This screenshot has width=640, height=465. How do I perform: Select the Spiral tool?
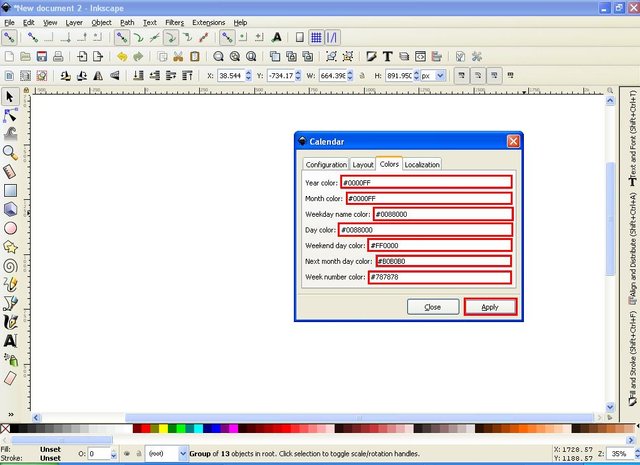click(x=10, y=266)
